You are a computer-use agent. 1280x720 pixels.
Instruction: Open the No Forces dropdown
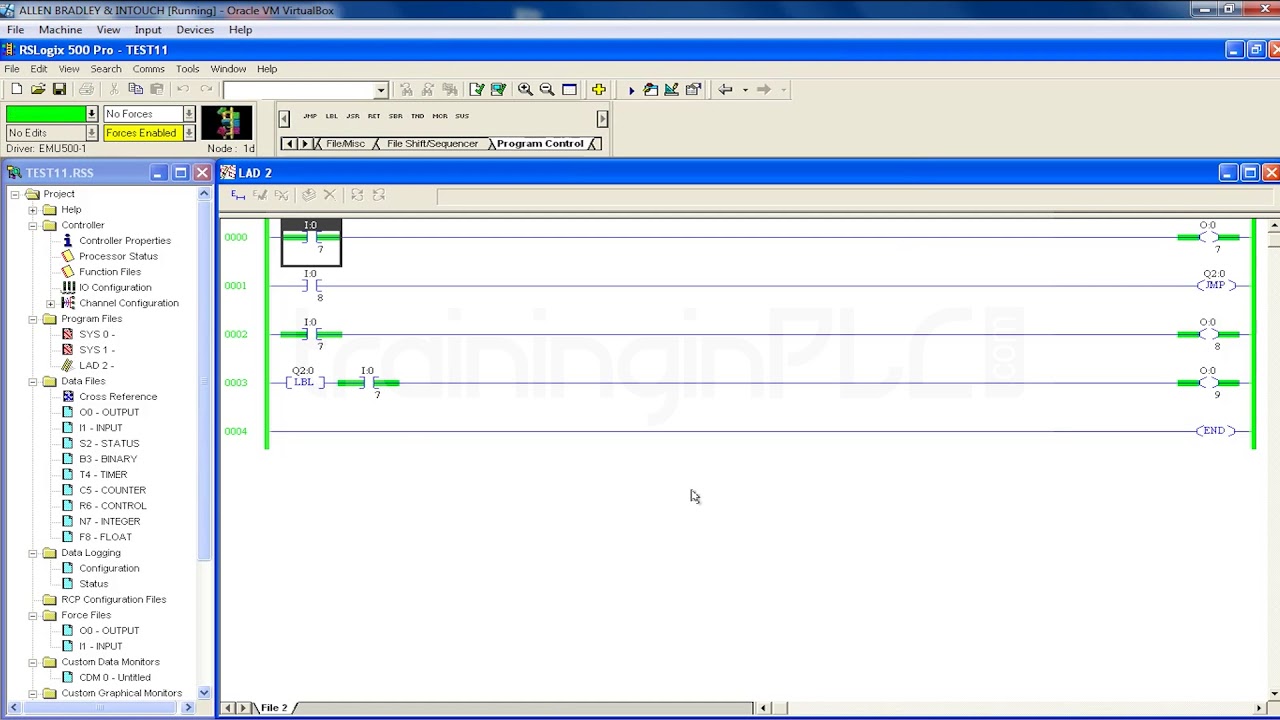coord(189,114)
